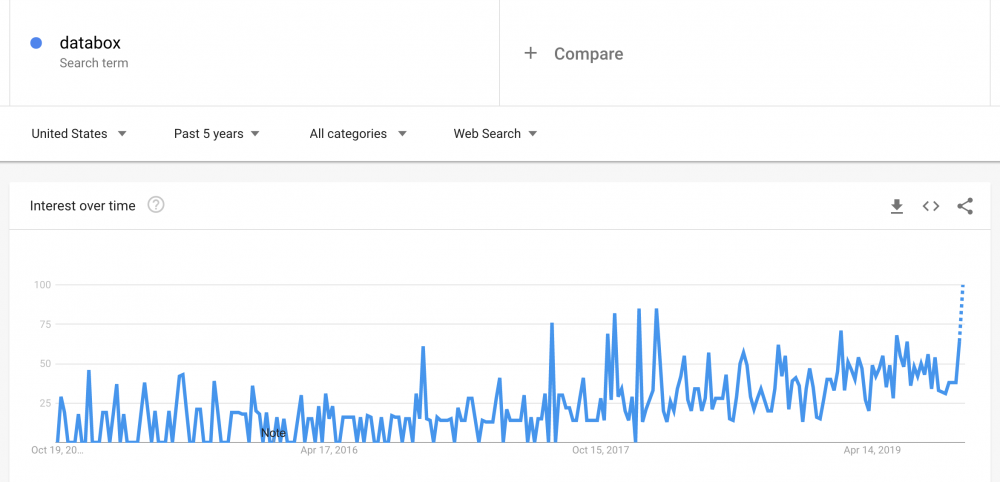Viewport: 1000px width, 482px height.
Task: Click the Note marker on the chart
Action: click(273, 433)
